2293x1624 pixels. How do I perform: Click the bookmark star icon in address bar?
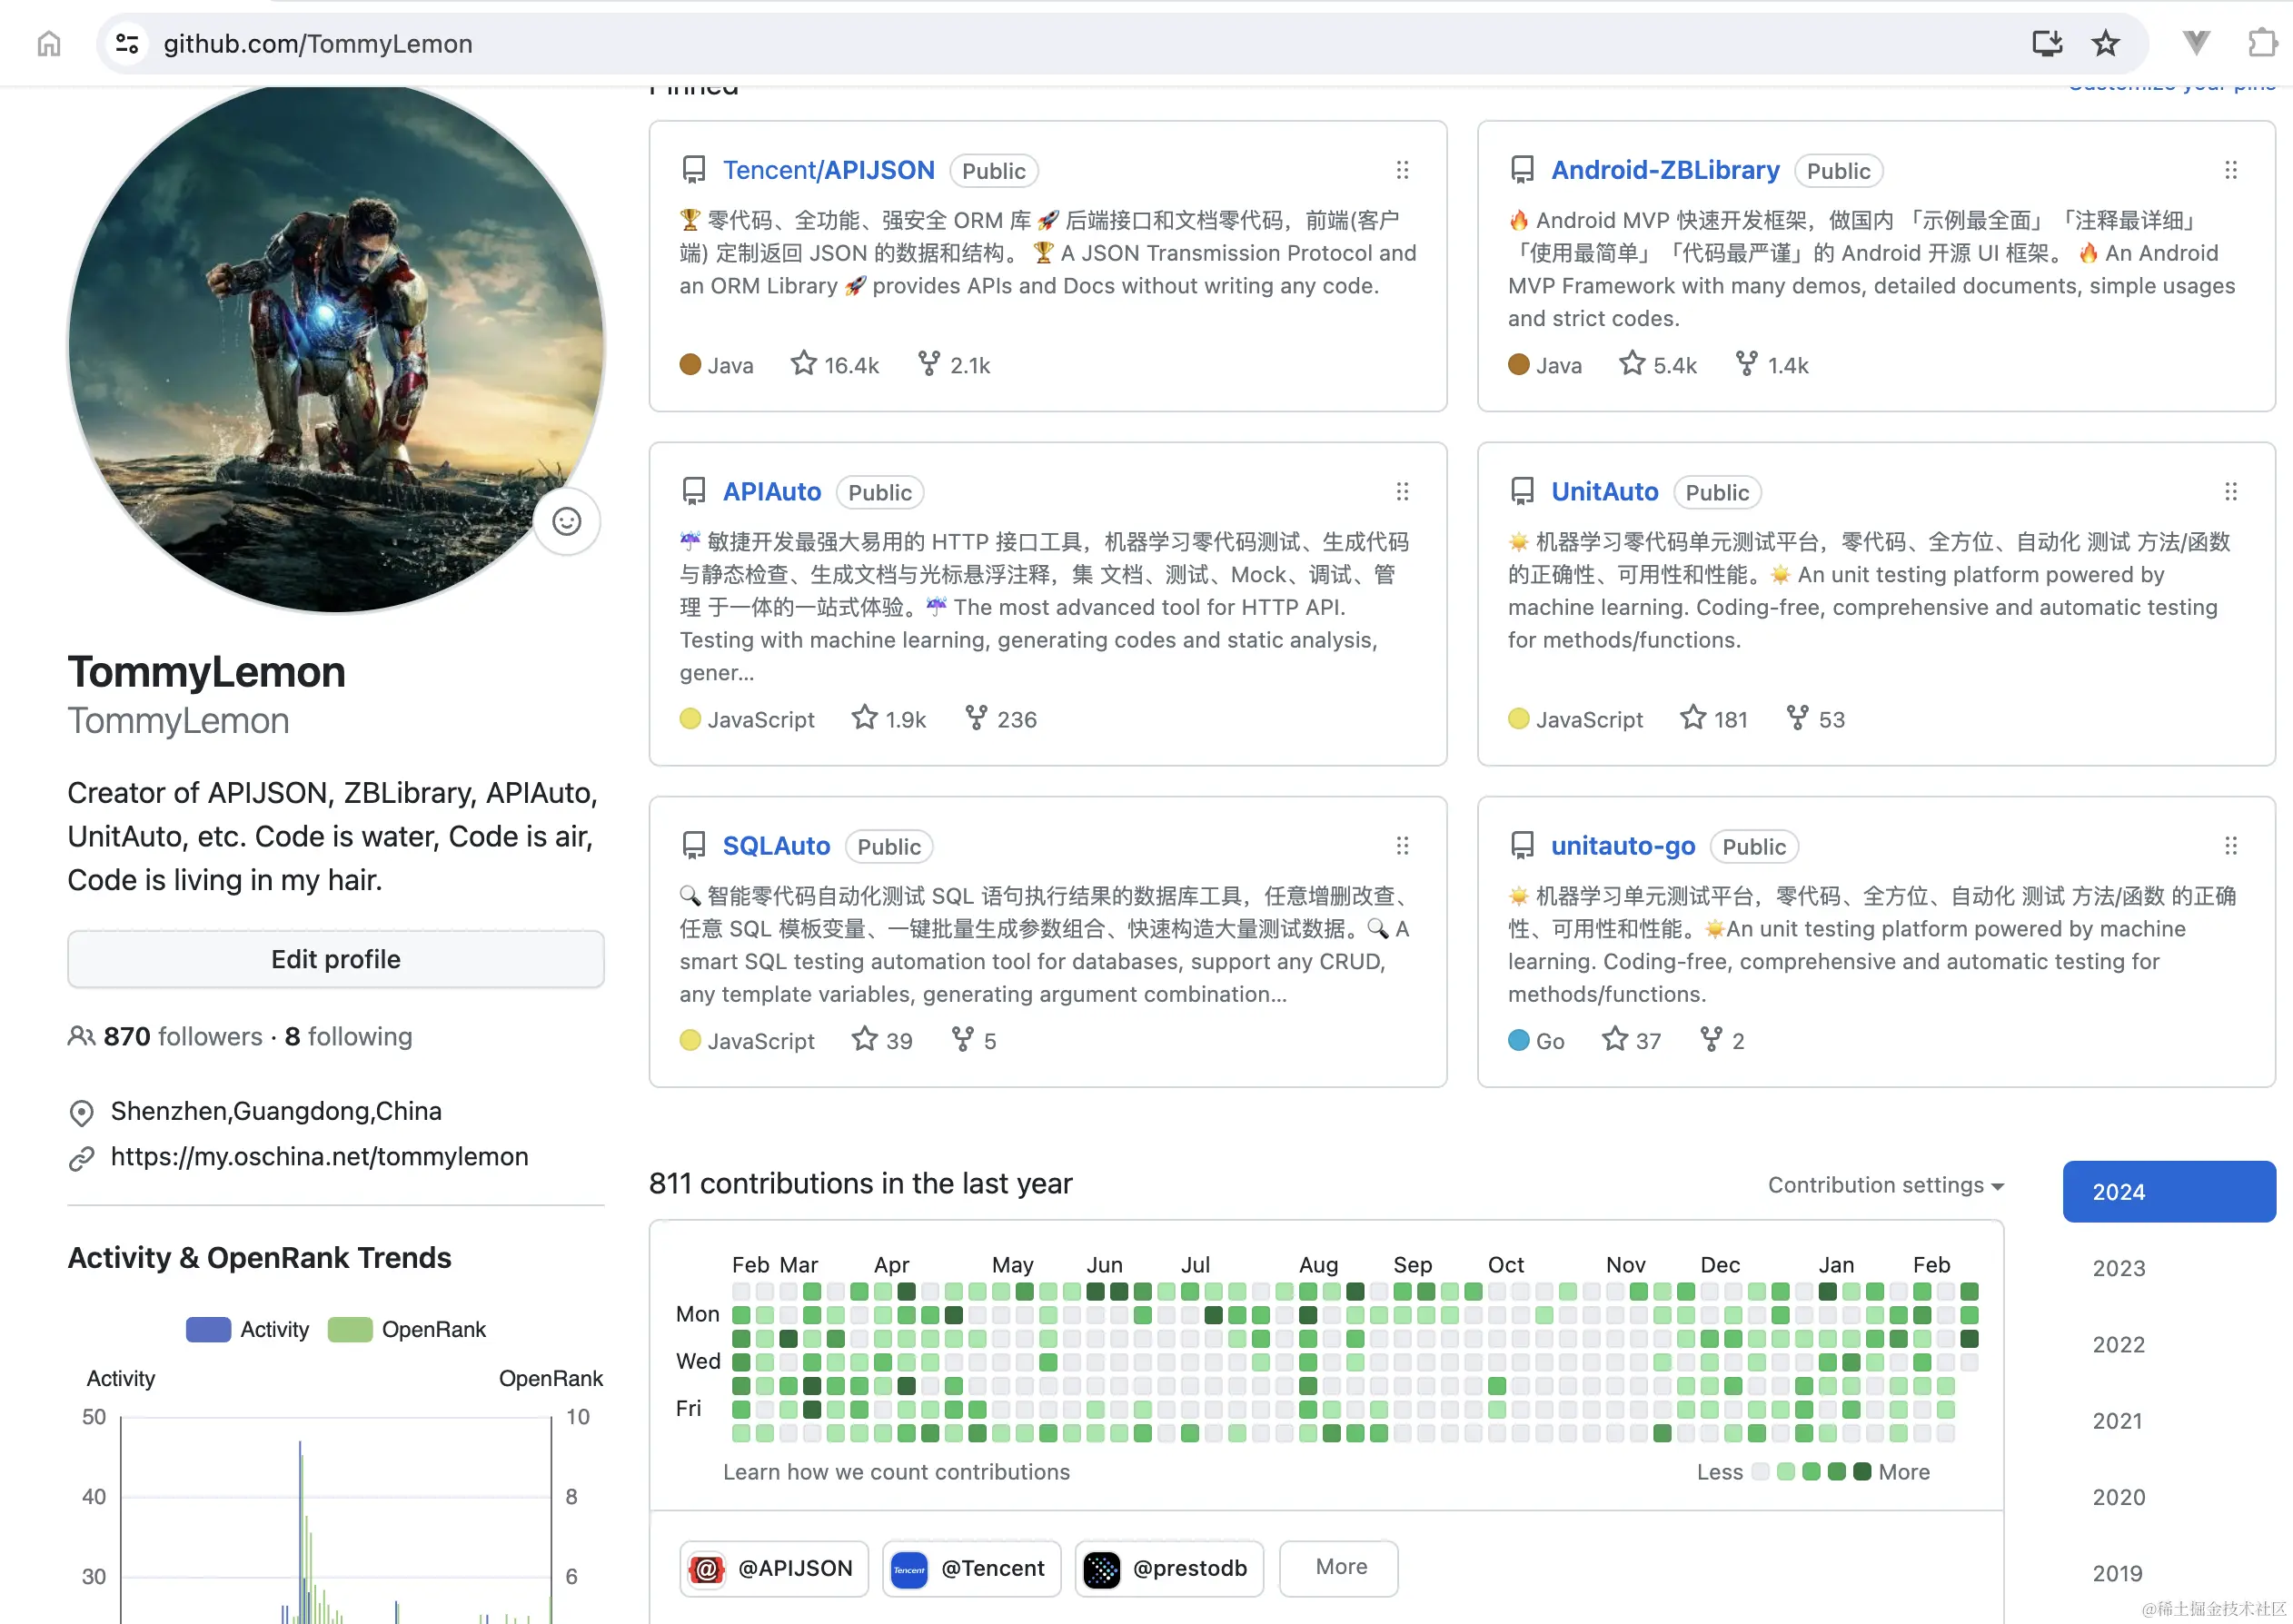tap(2105, 44)
